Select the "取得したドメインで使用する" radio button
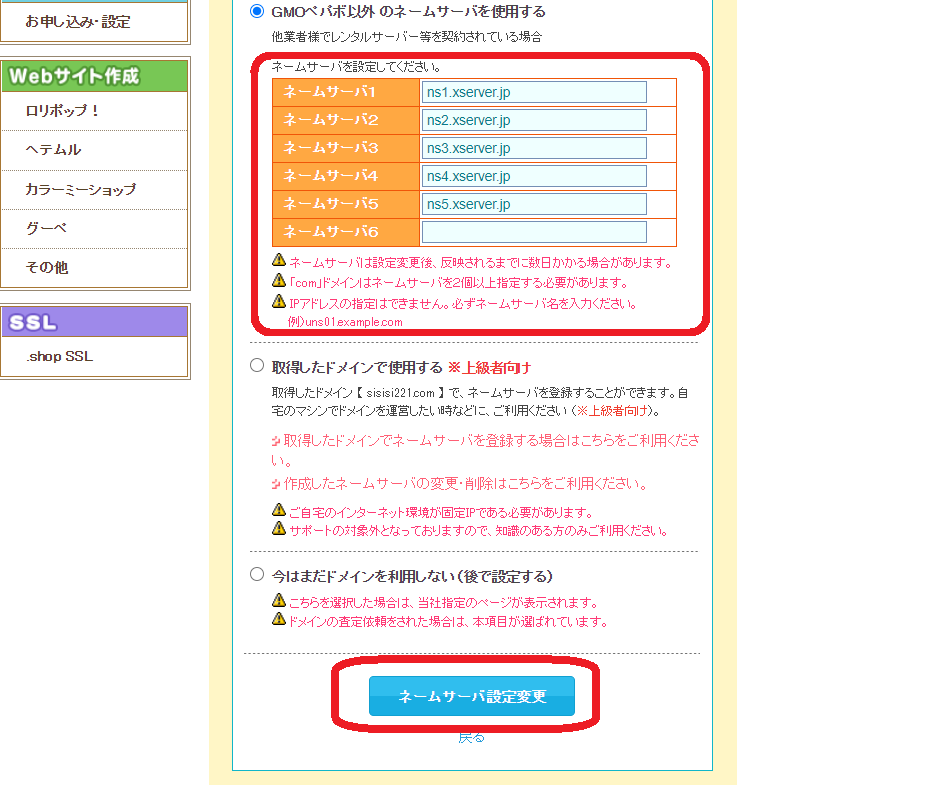This screenshot has height=785, width=945. click(x=258, y=366)
